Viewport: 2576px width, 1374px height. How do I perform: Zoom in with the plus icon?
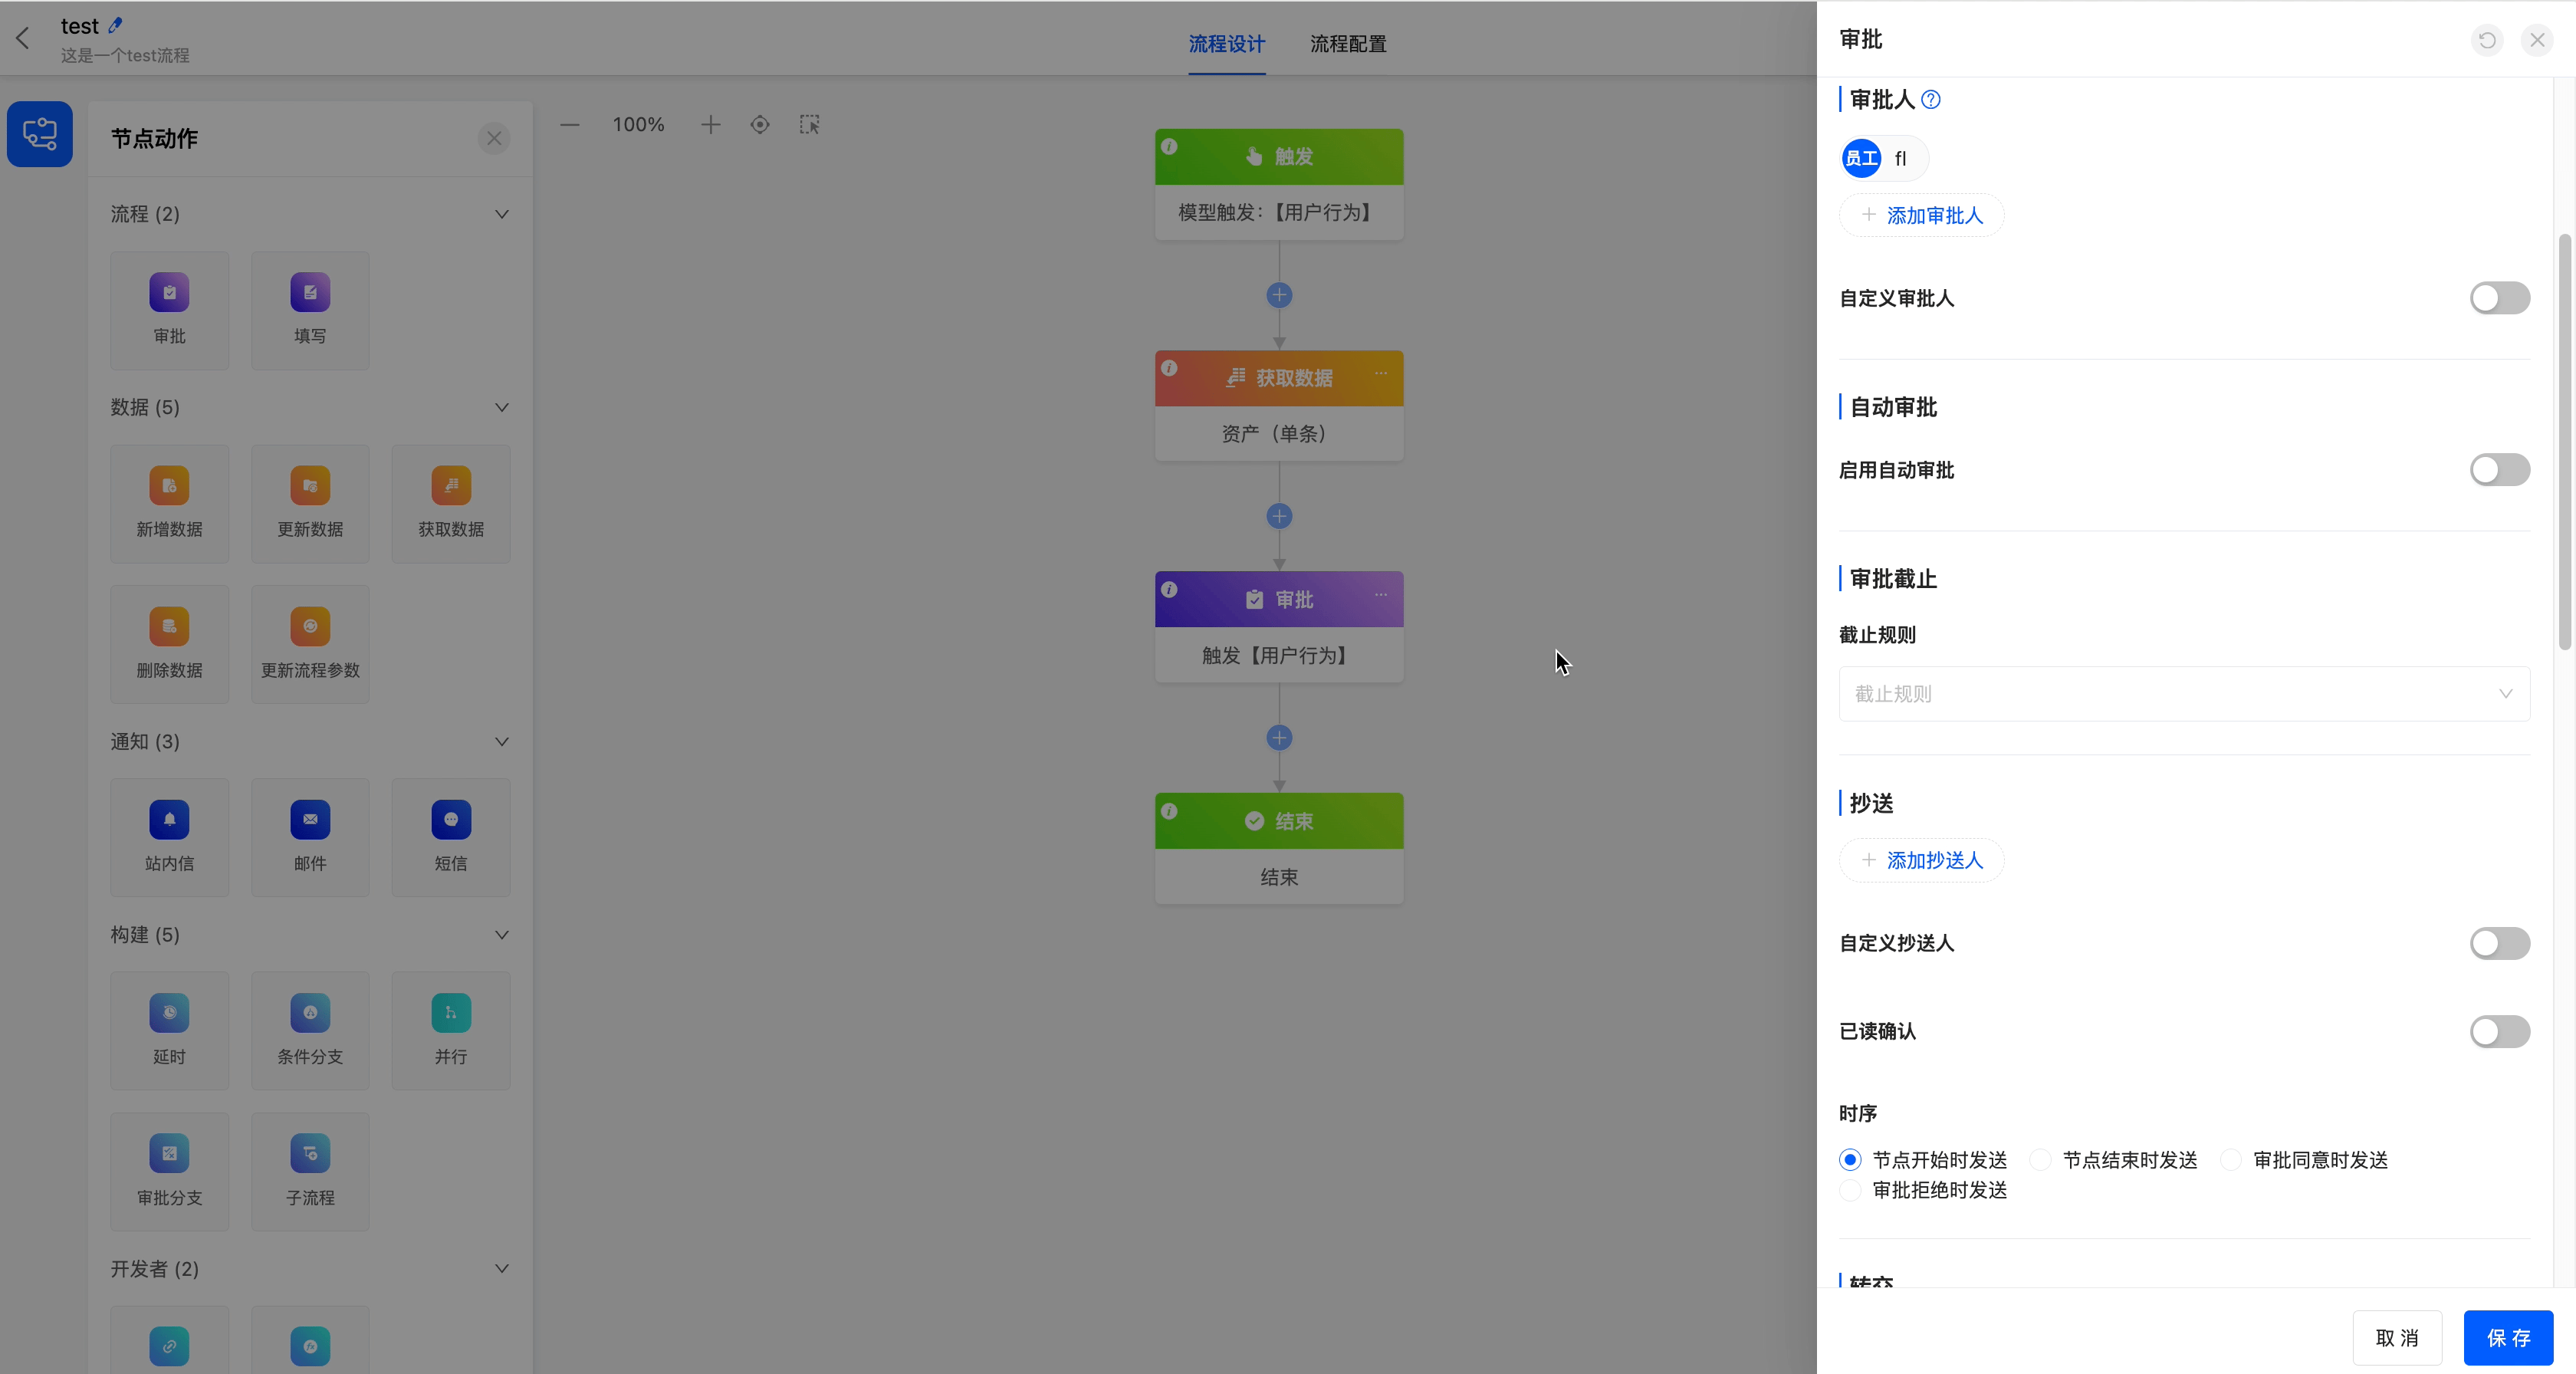(710, 125)
